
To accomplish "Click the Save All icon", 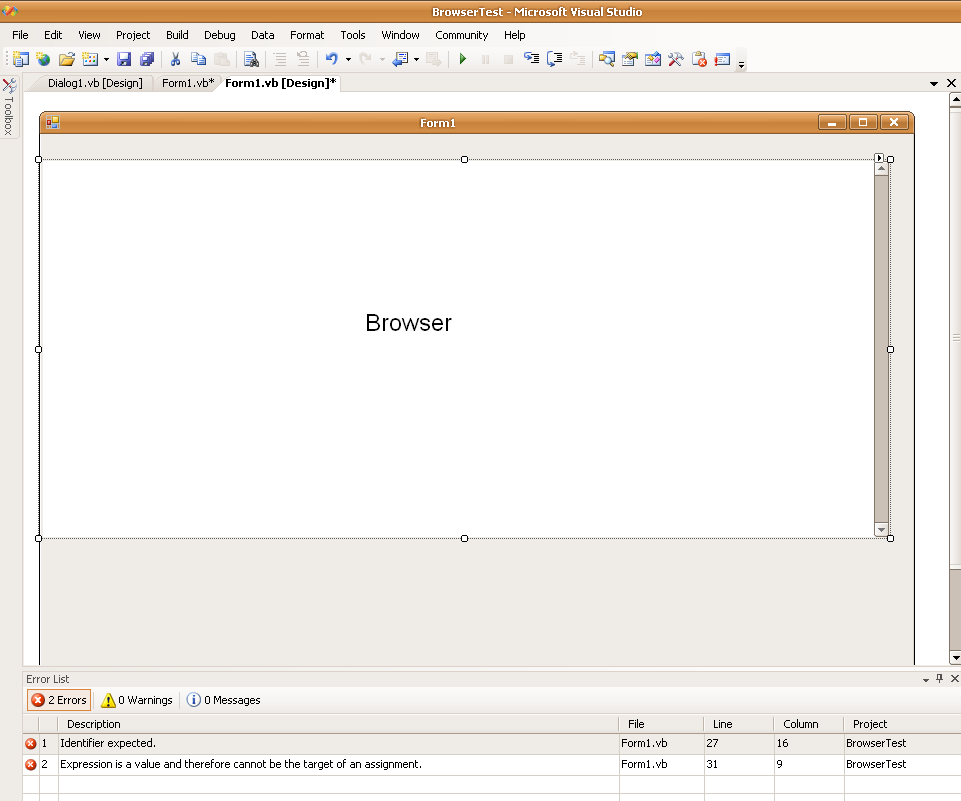I will coord(147,59).
